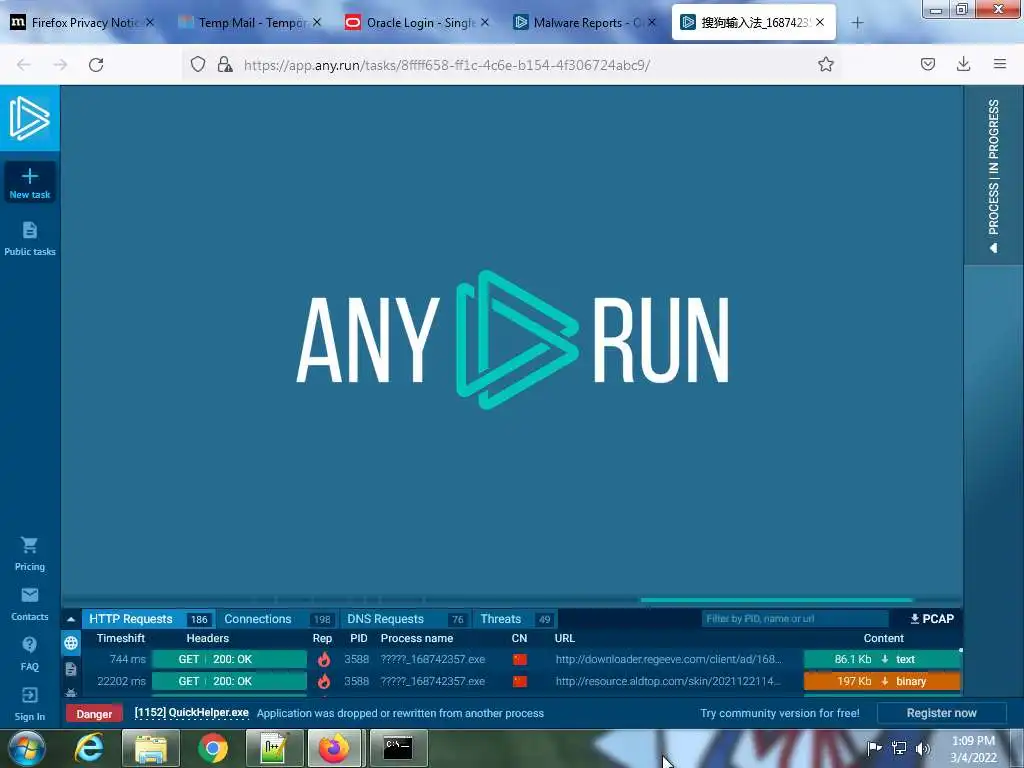Click the fire reputation icon in the 744 ms row

[323, 659]
